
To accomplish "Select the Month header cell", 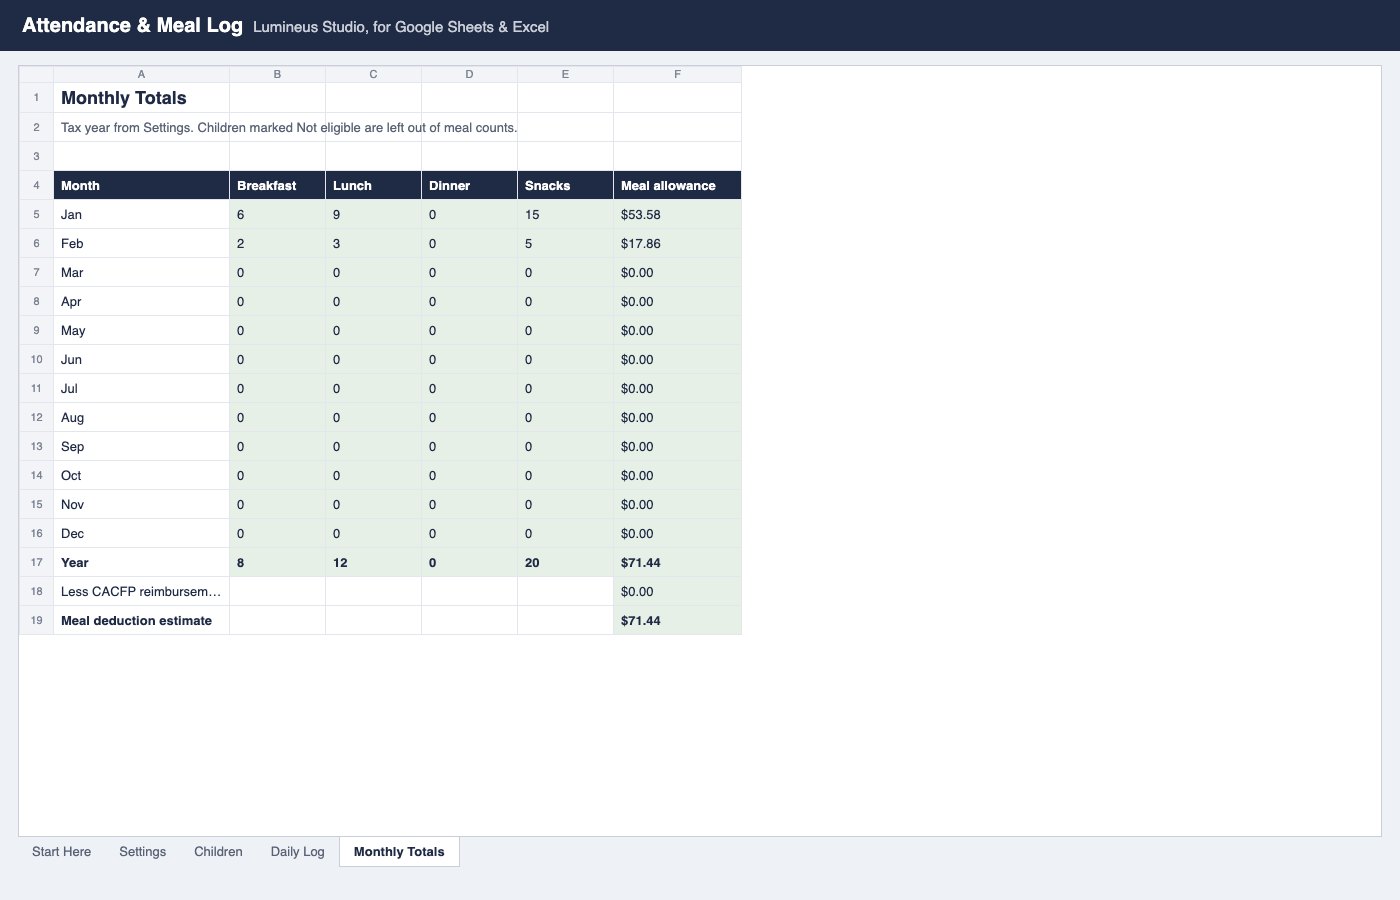I will [x=141, y=186].
